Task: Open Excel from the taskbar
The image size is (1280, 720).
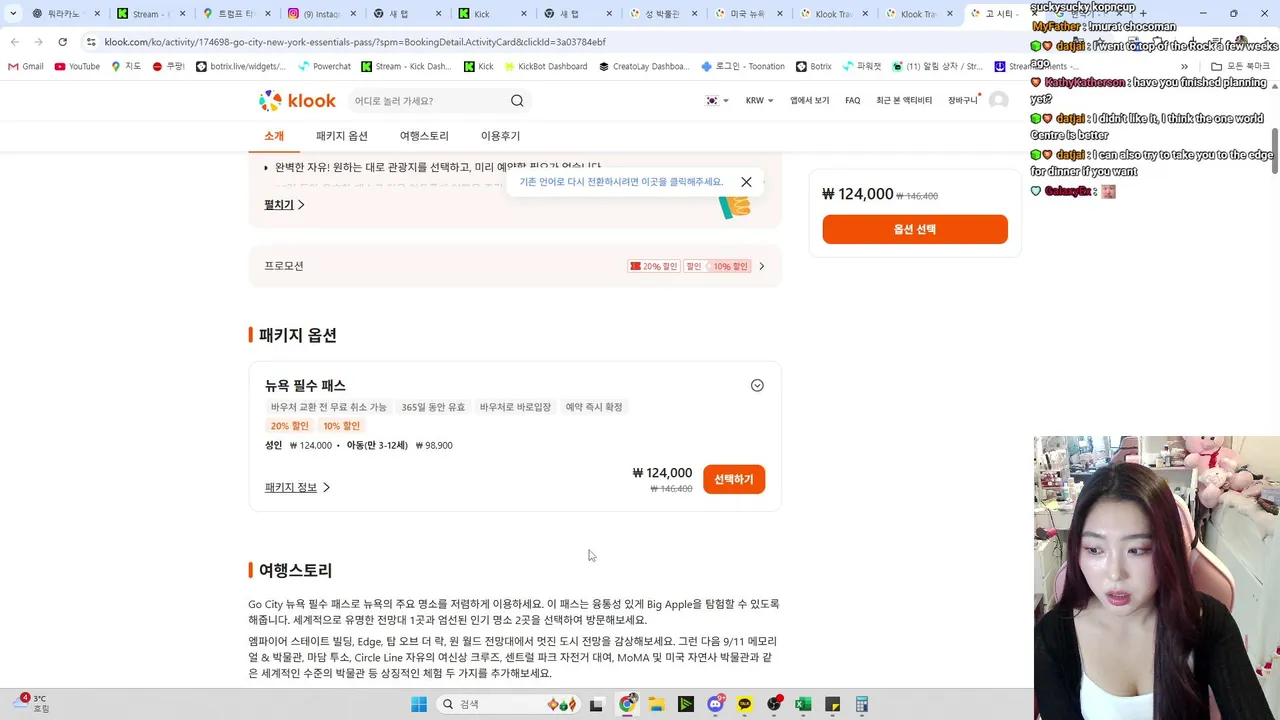Action: [803, 704]
